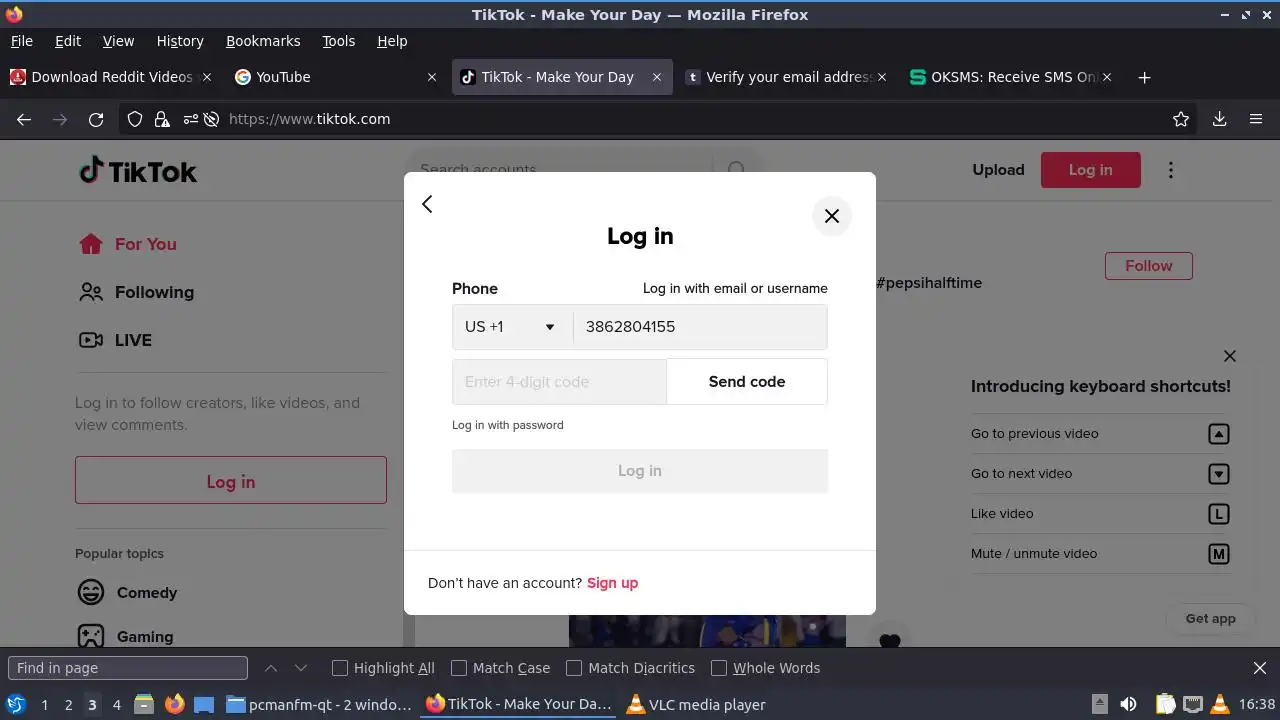Click the Find in page field
Viewport: 1280px width, 720px height.
click(x=128, y=668)
